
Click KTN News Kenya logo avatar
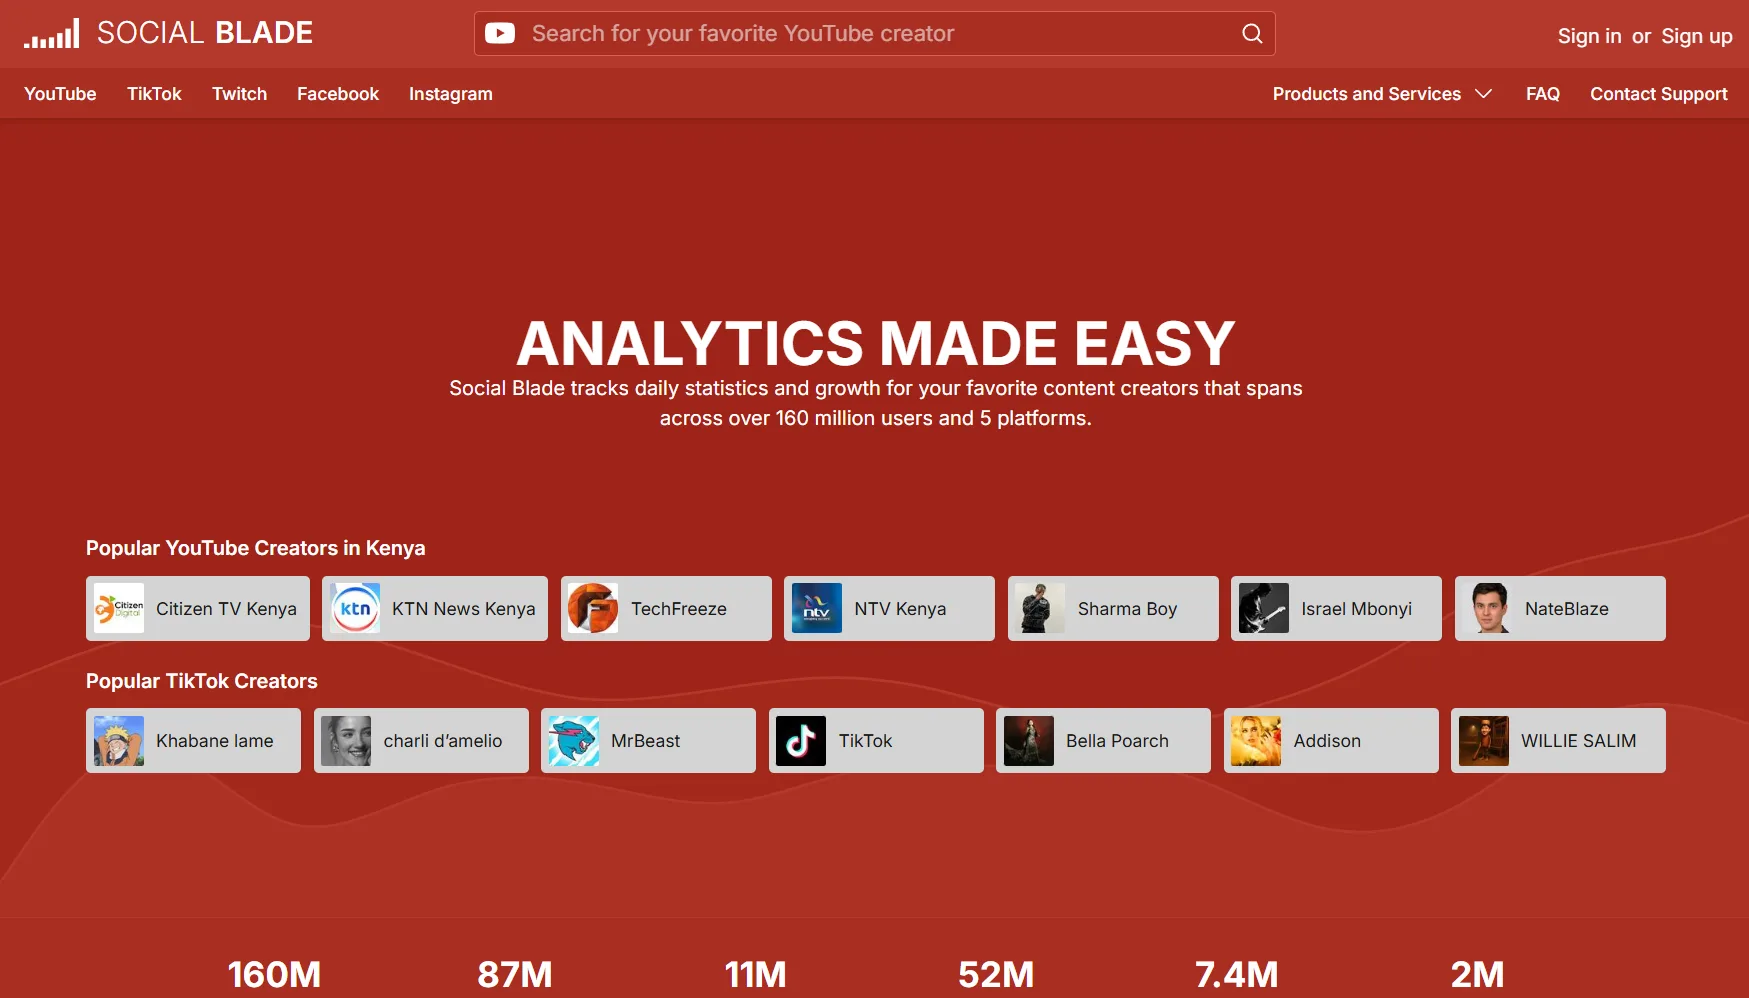(x=355, y=608)
